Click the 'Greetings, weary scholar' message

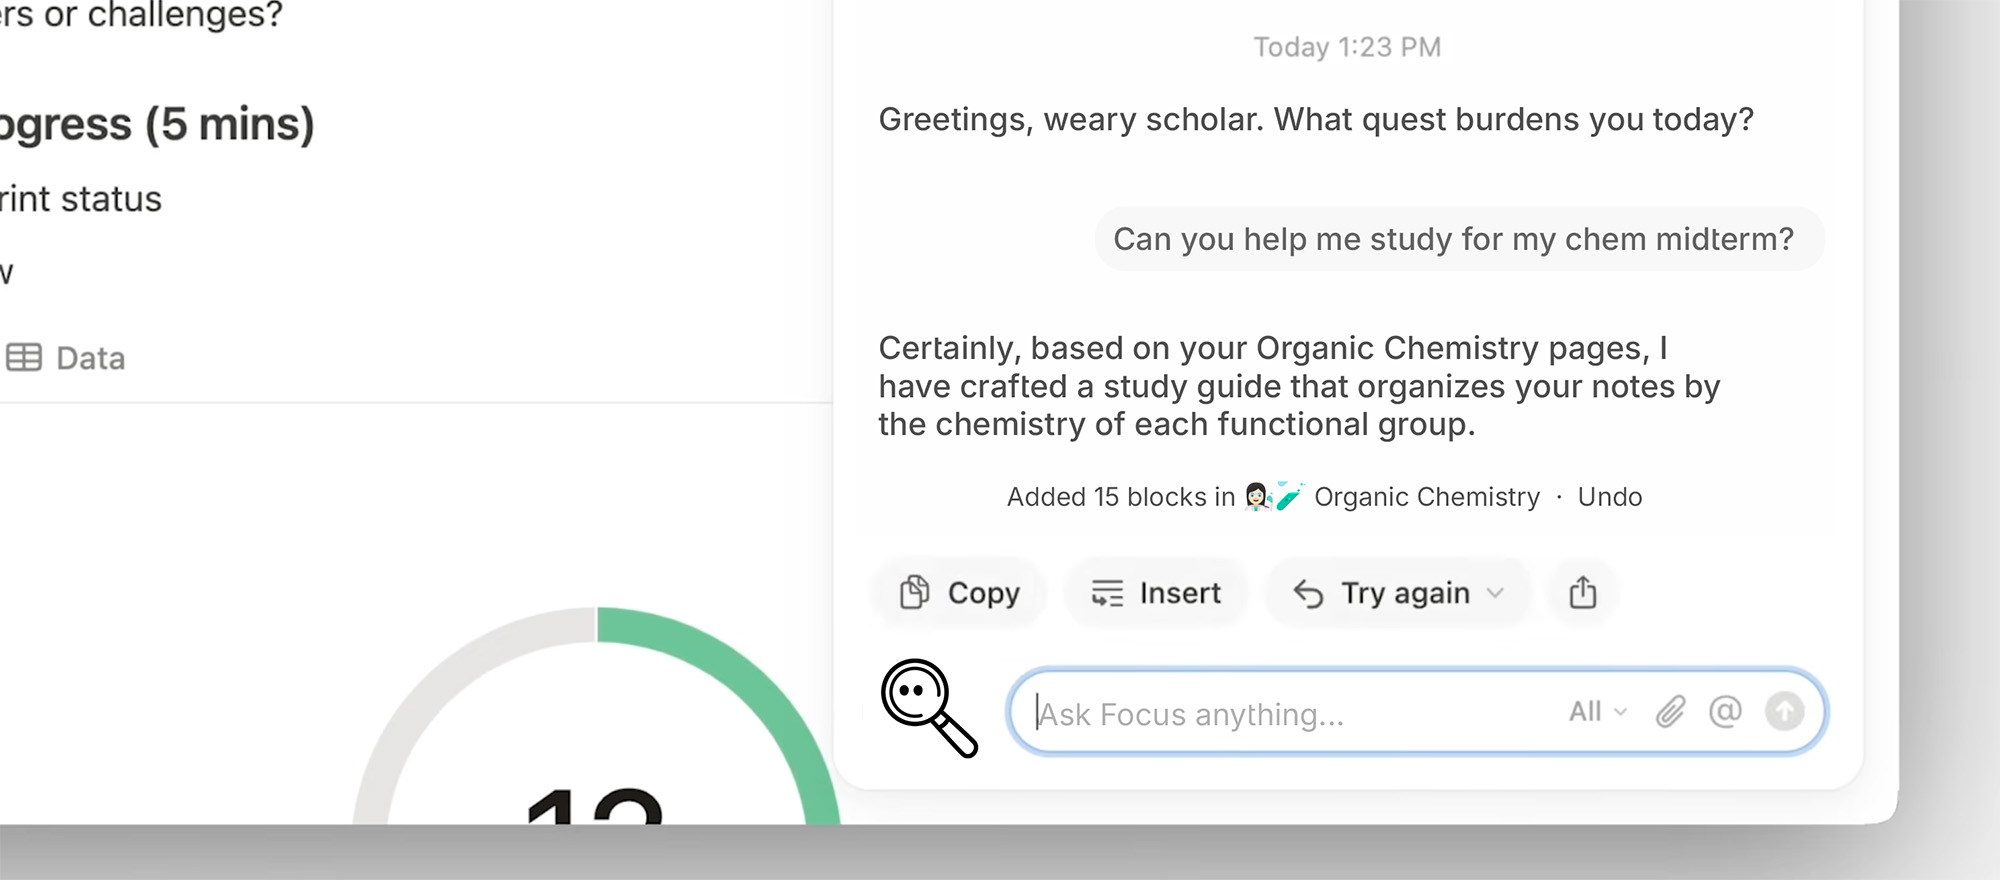[1316, 120]
